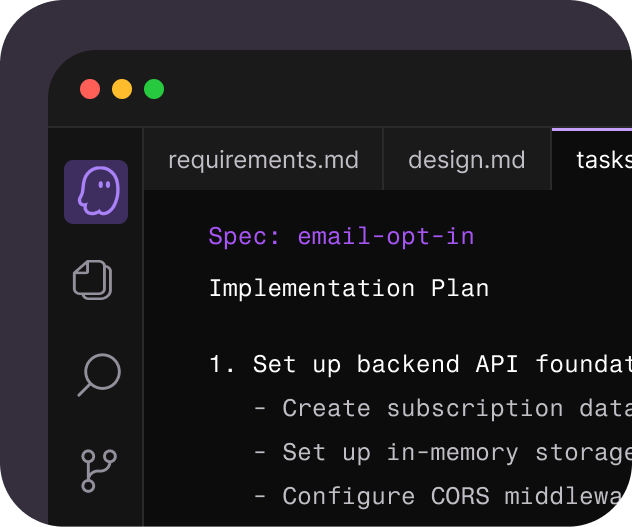Open the file explorer icon in sidebar
This screenshot has width=632, height=527.
93,280
